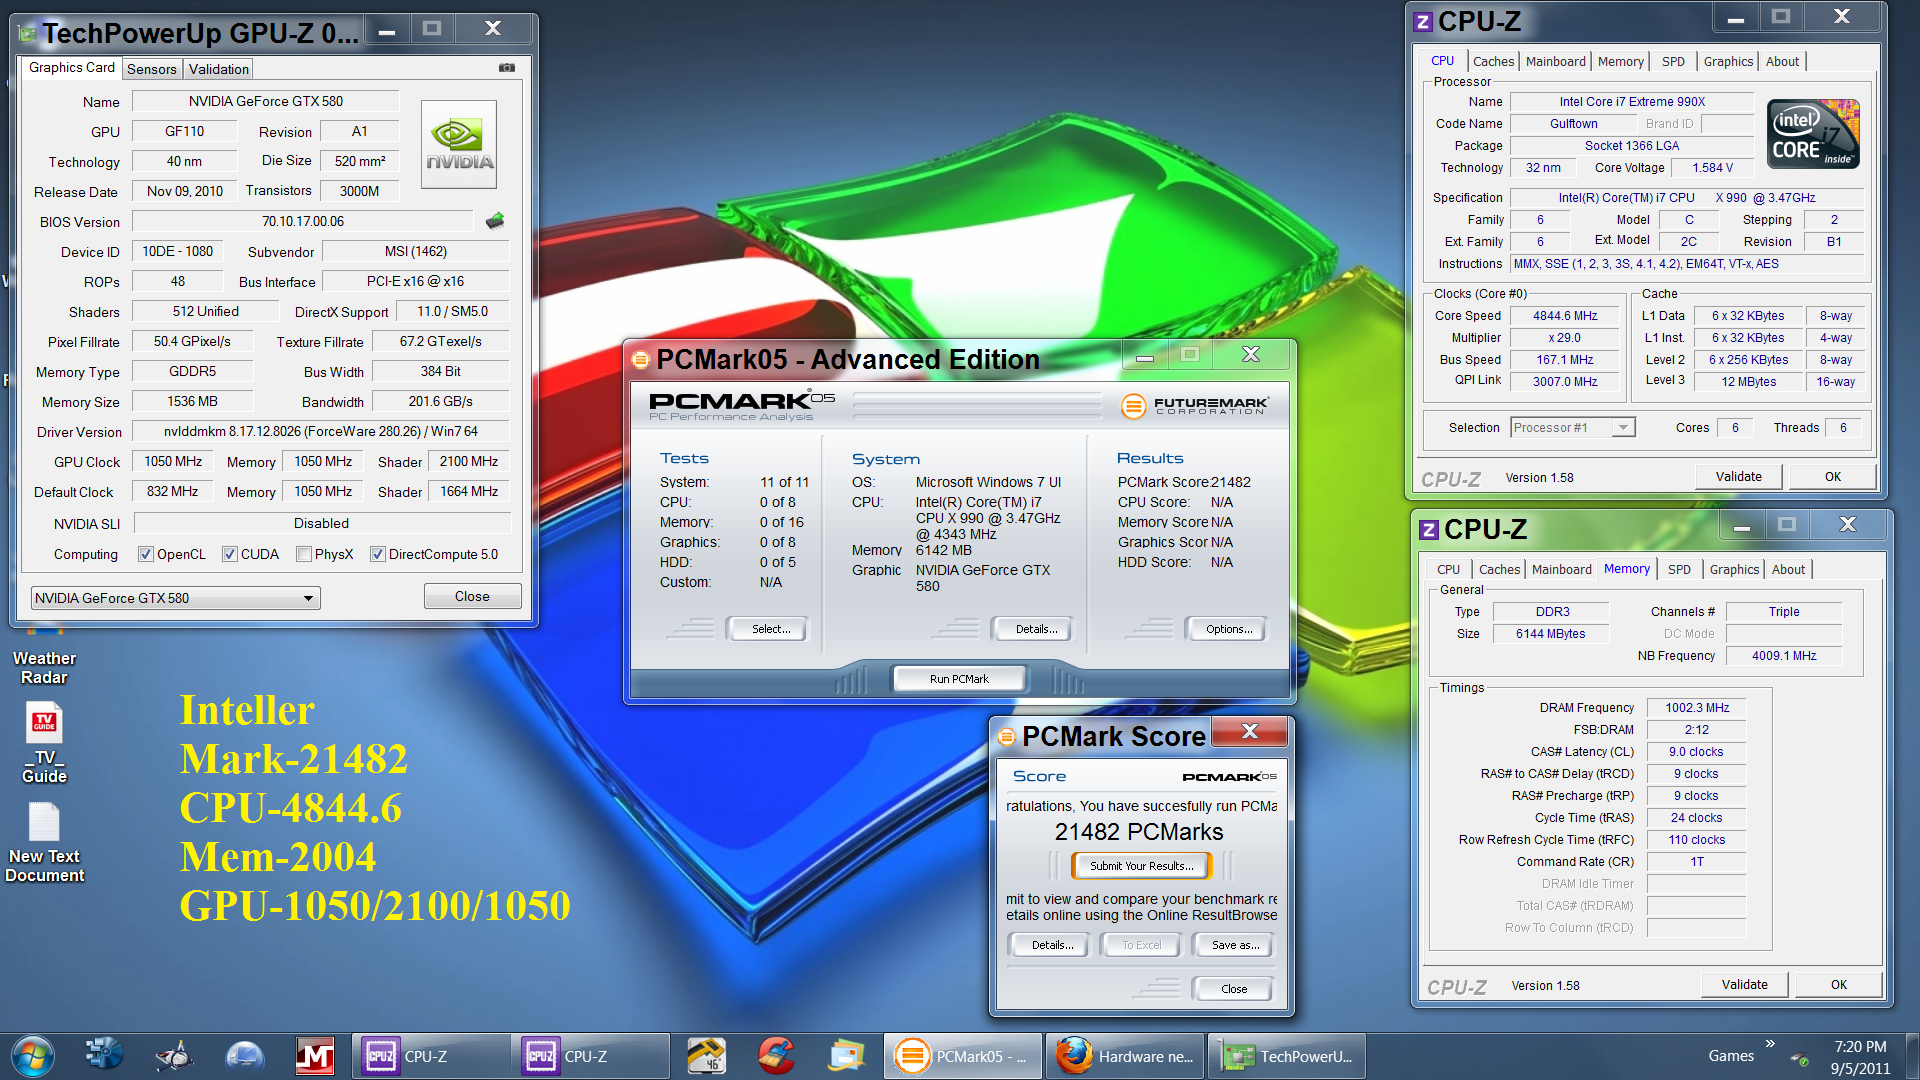
Task: Open the Weather Radar desktop shortcut
Action: coord(44,655)
